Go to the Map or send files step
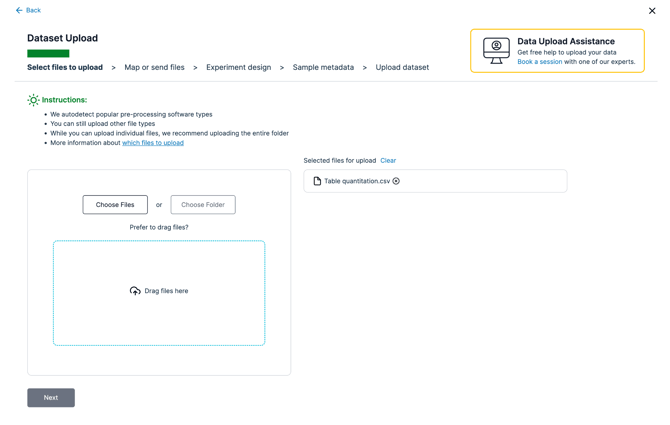Viewport: 670px width, 425px height. coord(154,68)
